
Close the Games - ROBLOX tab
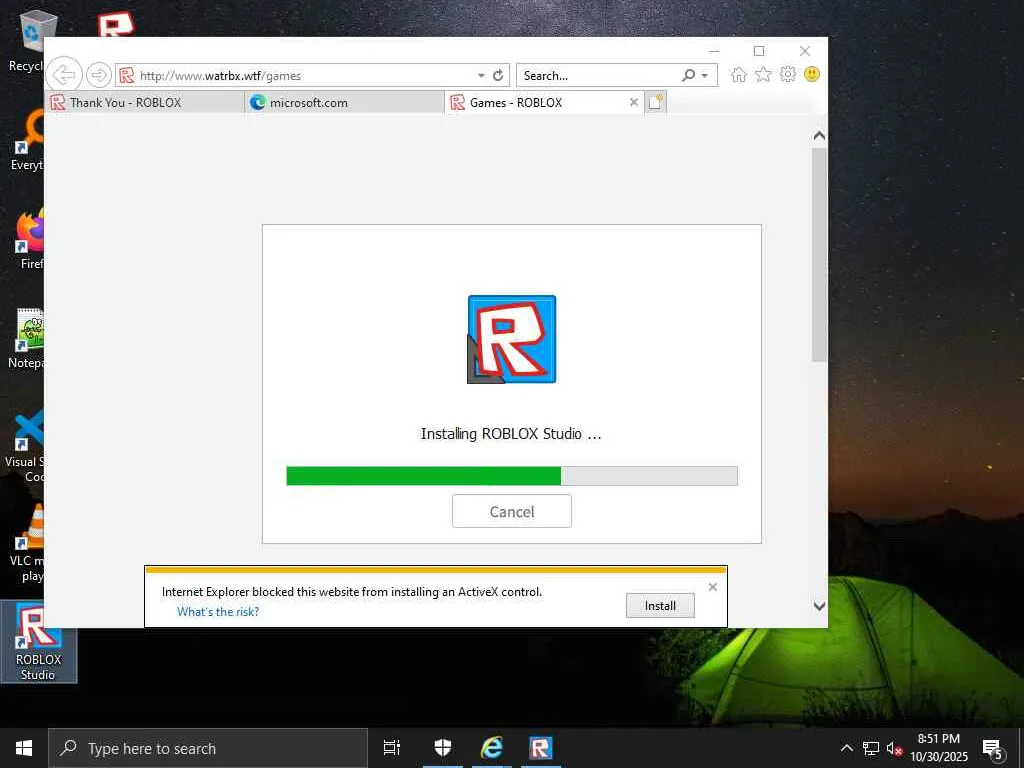point(633,103)
